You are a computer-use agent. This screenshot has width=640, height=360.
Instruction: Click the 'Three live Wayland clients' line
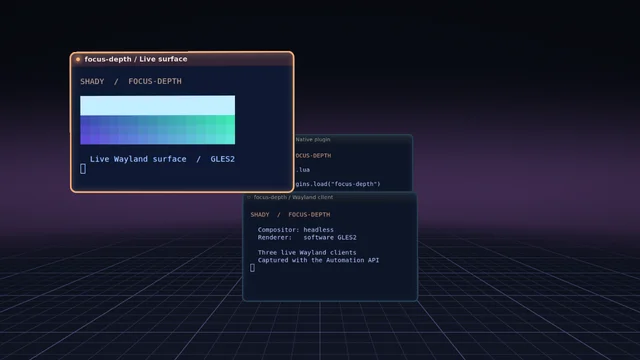point(307,253)
